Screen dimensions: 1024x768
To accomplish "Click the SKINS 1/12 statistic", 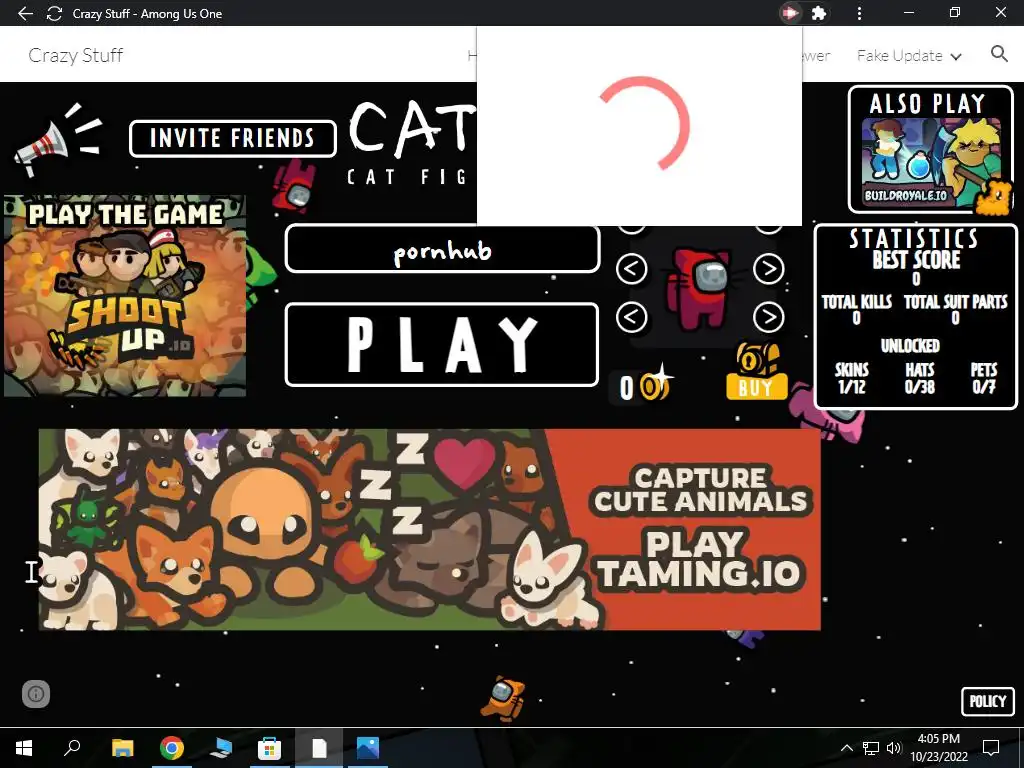I will [x=852, y=378].
